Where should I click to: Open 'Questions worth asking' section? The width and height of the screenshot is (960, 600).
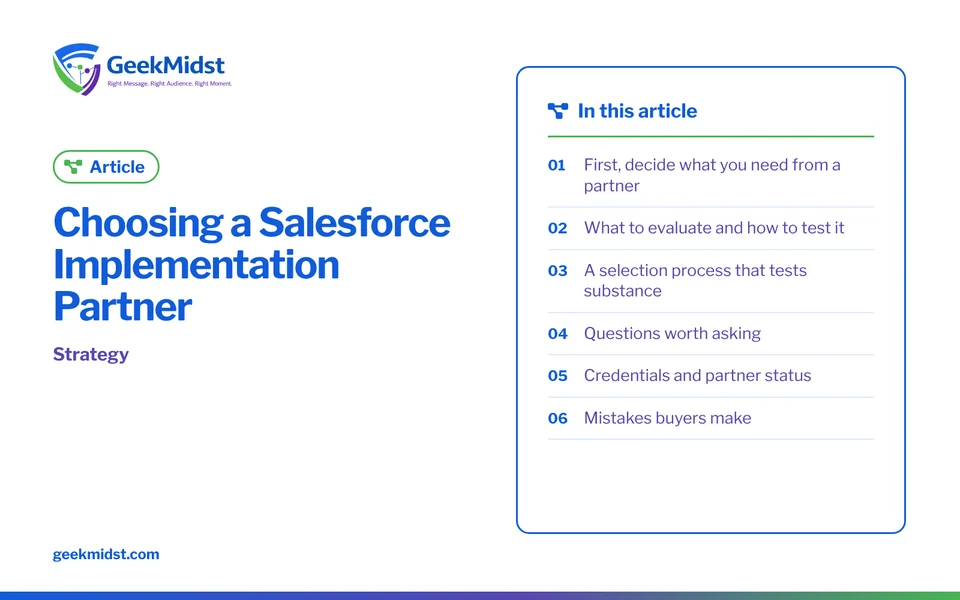[x=672, y=333]
